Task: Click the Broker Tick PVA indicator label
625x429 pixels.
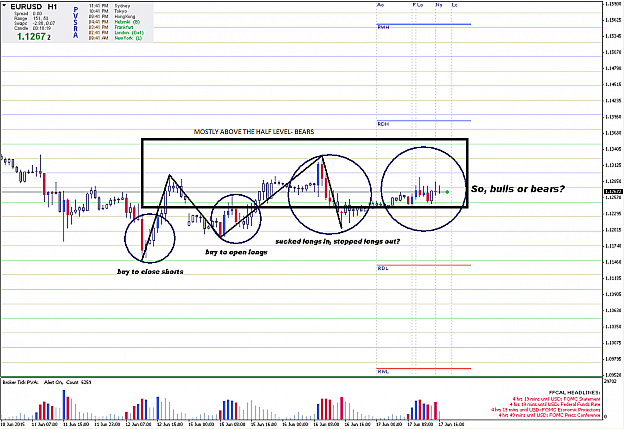Action: (47, 382)
